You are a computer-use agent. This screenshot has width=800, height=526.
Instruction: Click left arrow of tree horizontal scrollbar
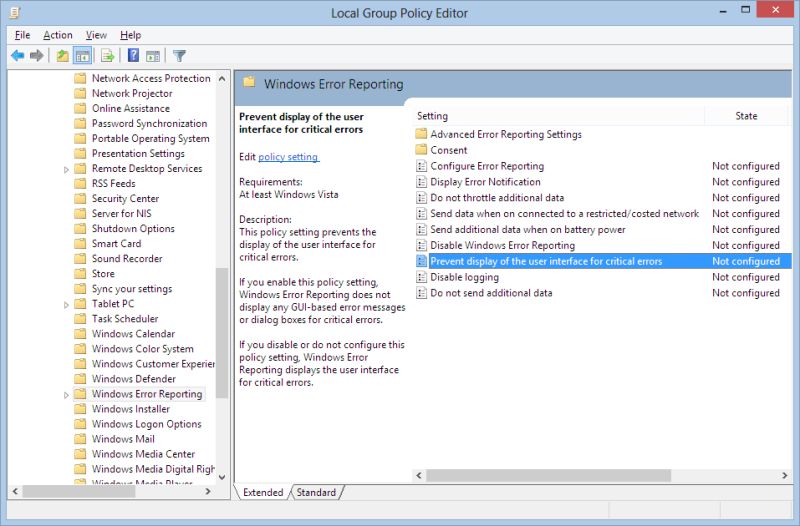15,491
